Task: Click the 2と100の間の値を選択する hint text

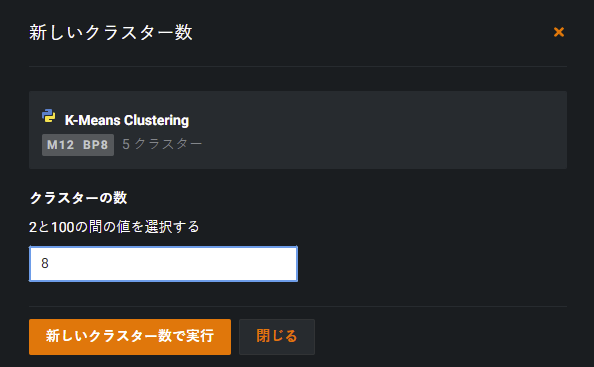Action: [114, 227]
